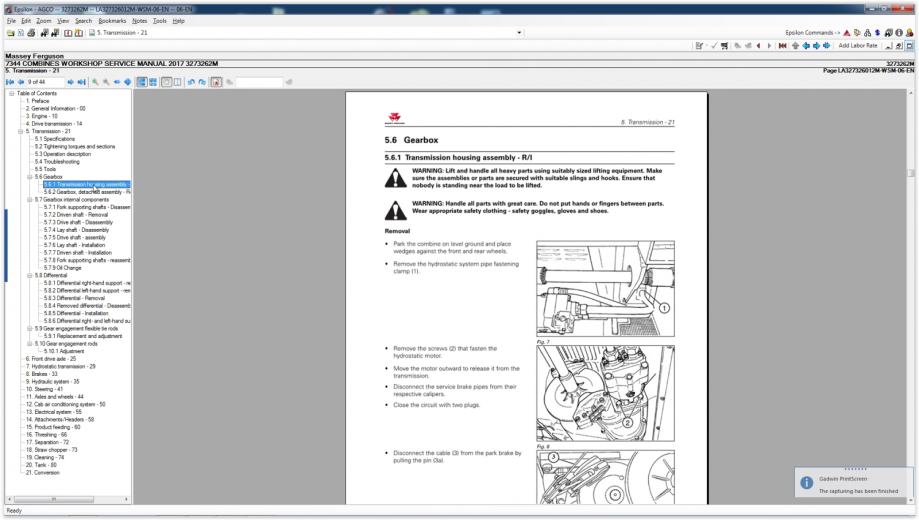Toggle the thumbnail grid layout view
Image resolution: width=919 pixels, height=520 pixels.
pos(153,82)
